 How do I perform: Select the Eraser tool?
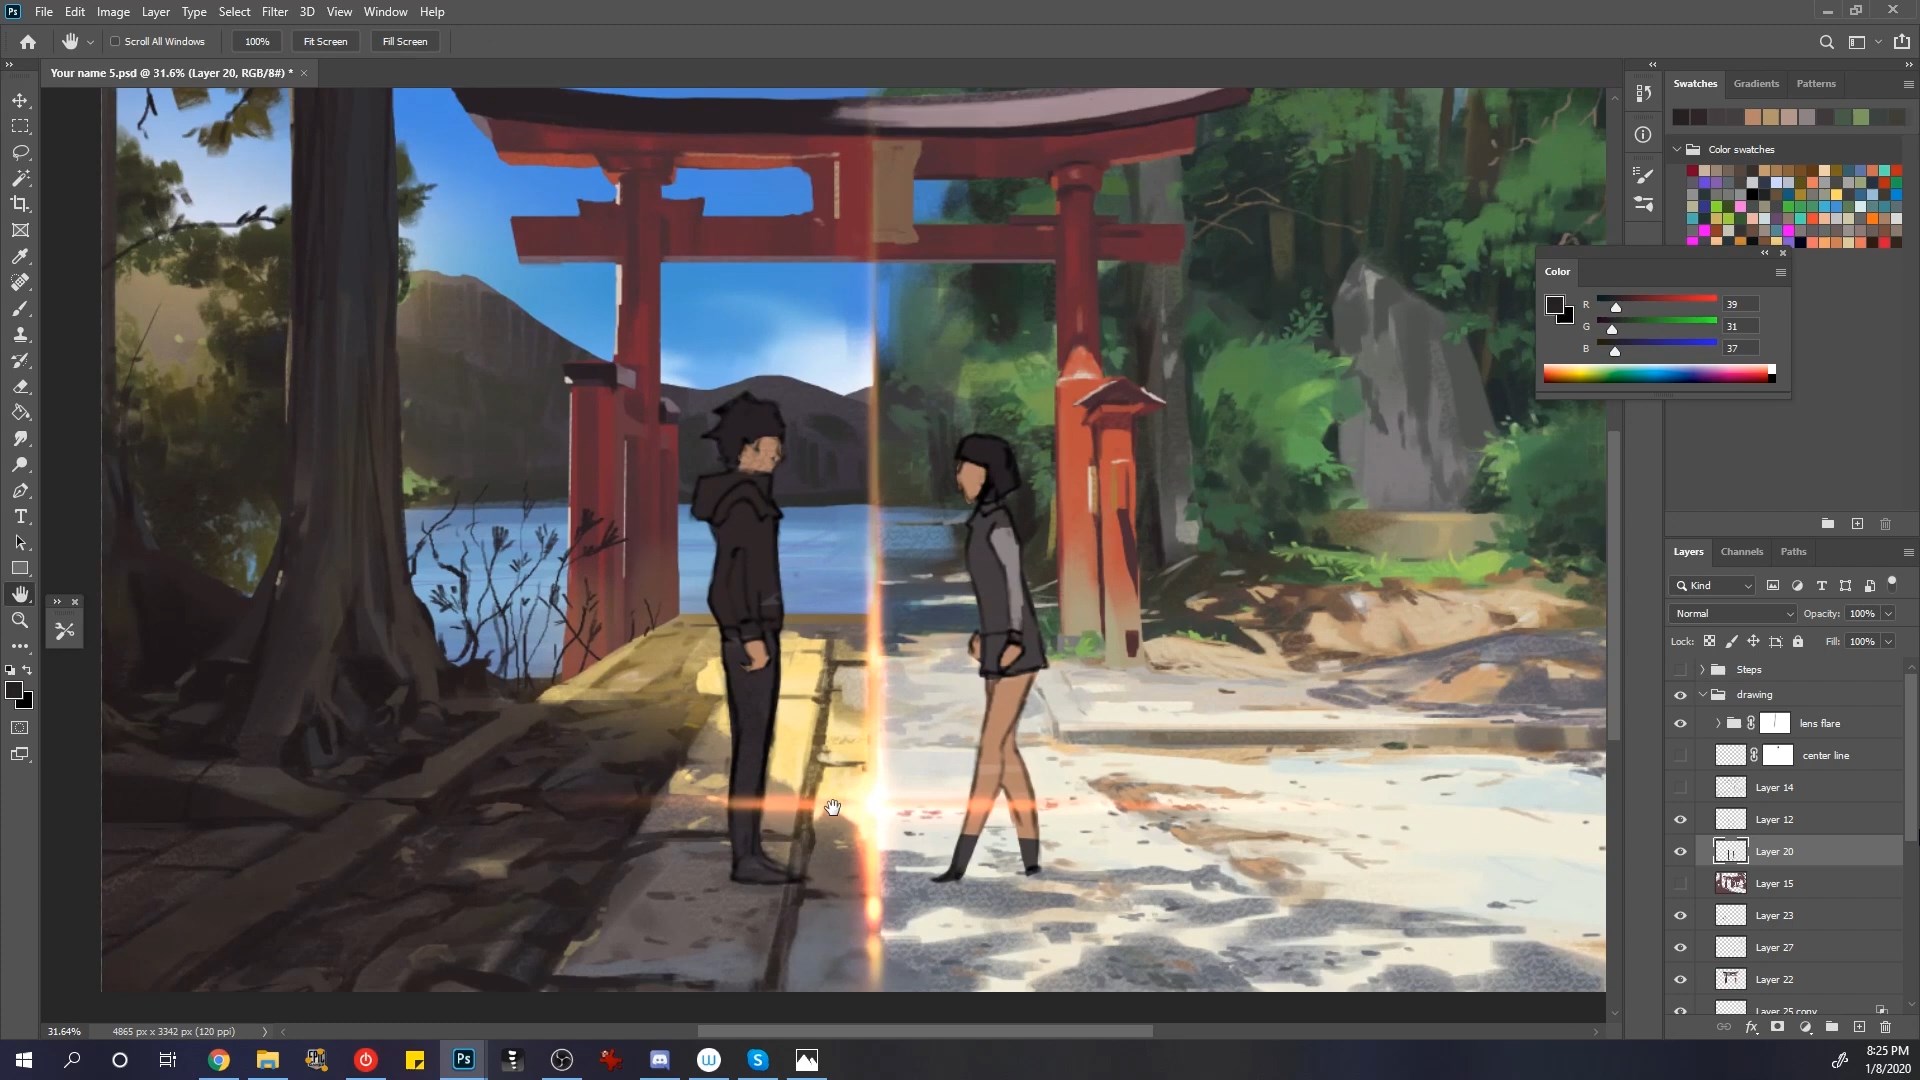(x=20, y=387)
